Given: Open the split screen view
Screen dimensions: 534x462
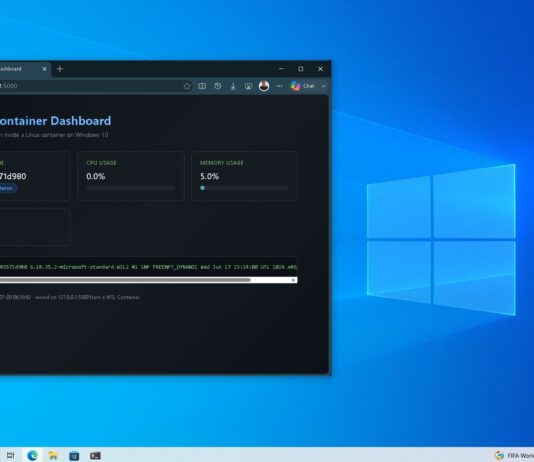Looking at the screenshot, I should (x=202, y=86).
